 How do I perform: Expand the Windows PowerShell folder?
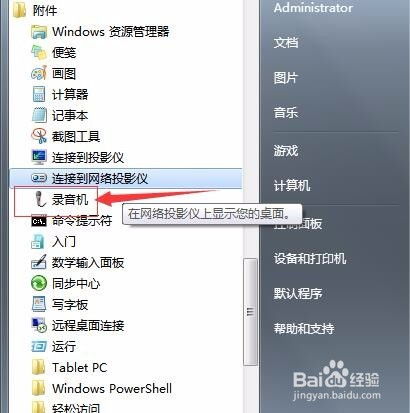[x=102, y=389]
